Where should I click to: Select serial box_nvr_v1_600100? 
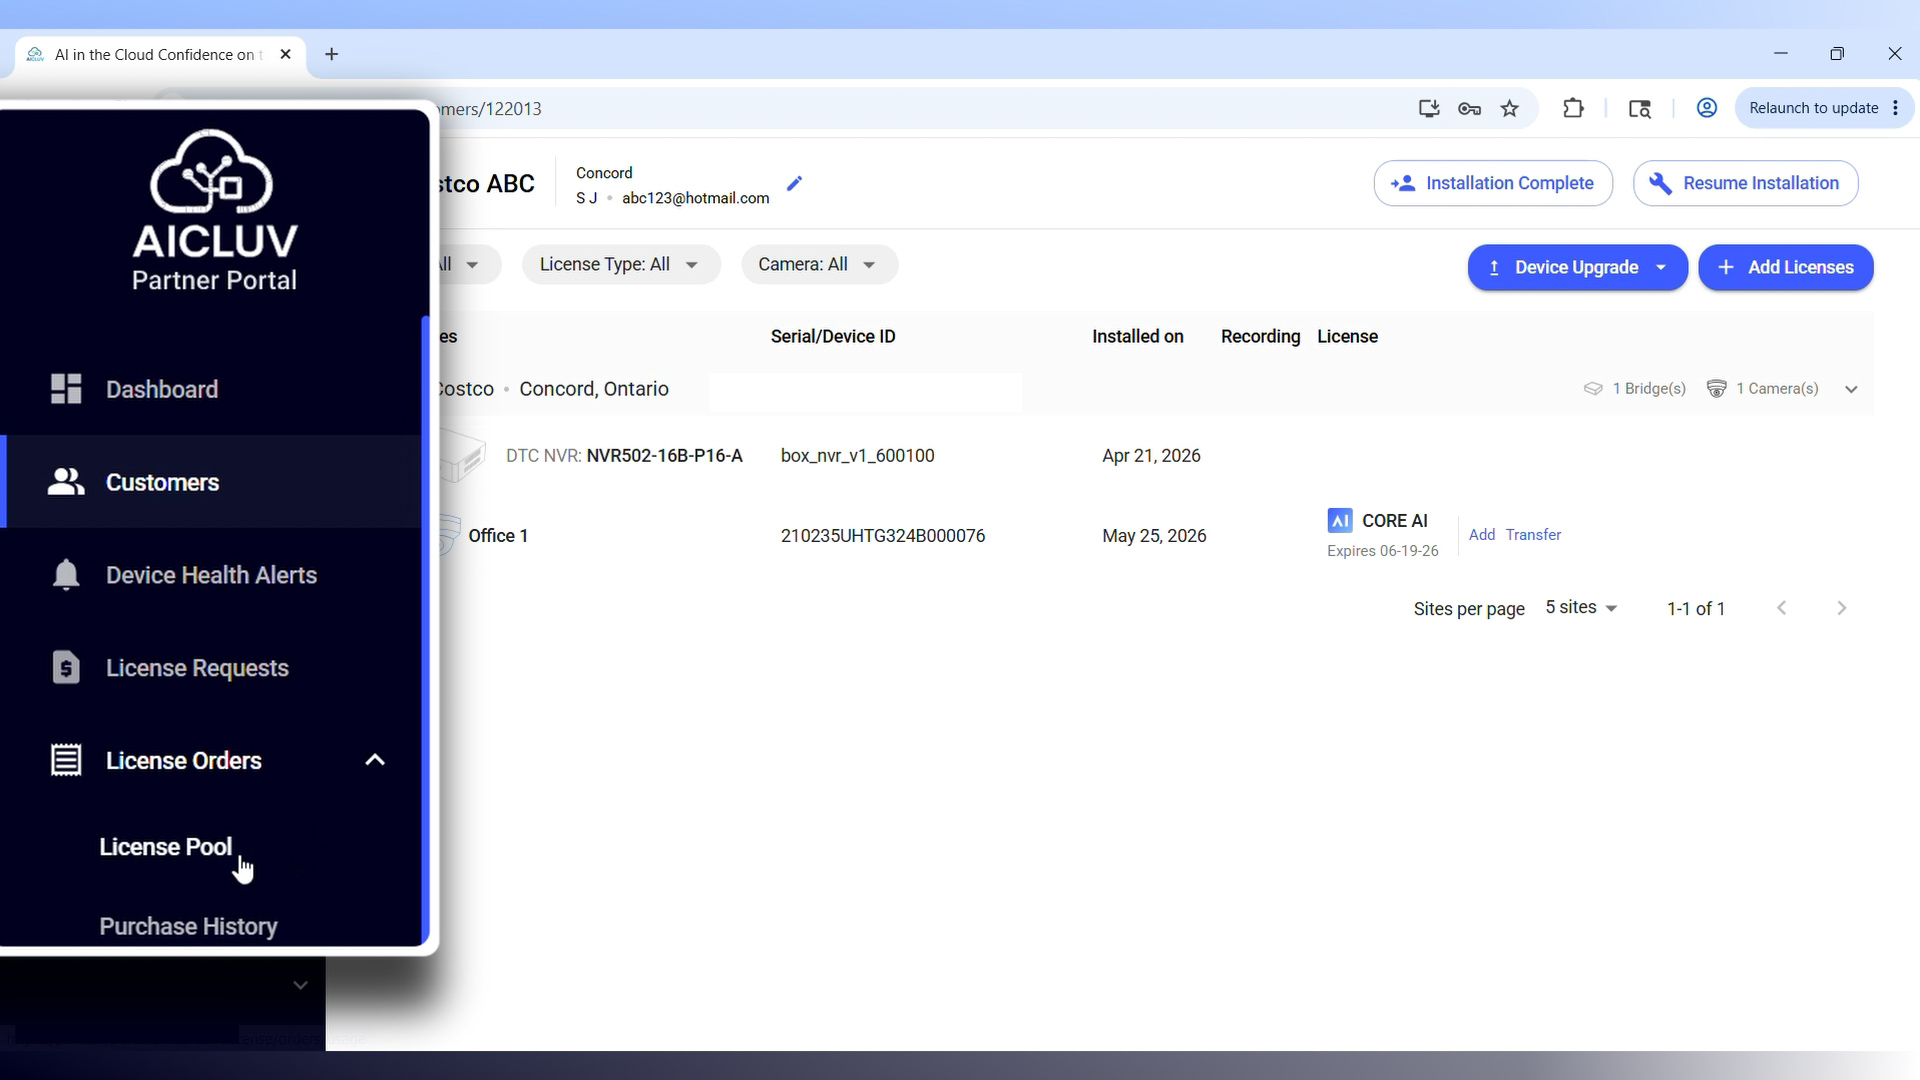[857, 456]
